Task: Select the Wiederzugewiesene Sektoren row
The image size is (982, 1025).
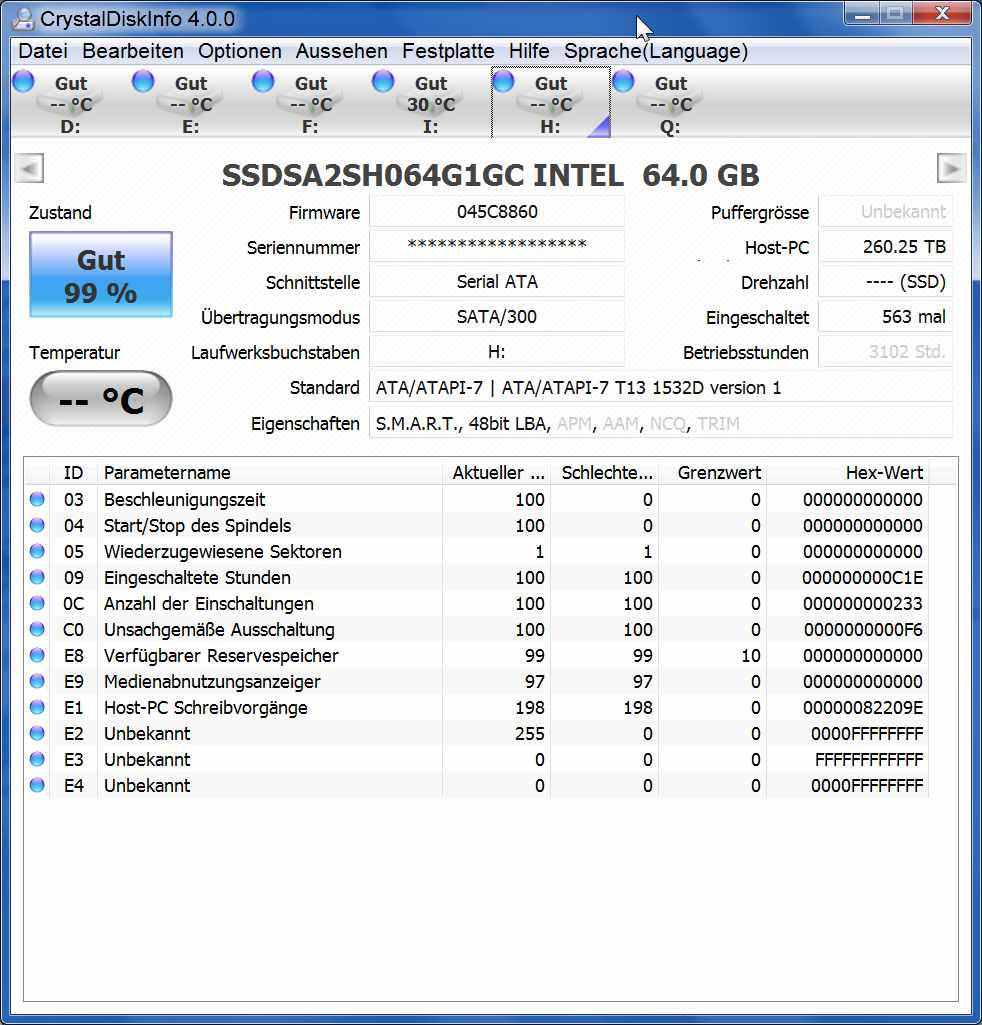Action: 477,552
